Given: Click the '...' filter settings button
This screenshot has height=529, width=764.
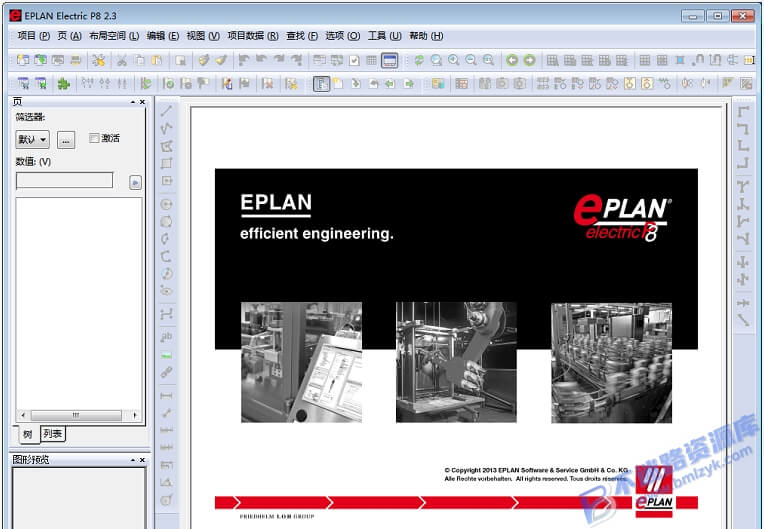Looking at the screenshot, I should point(66,140).
